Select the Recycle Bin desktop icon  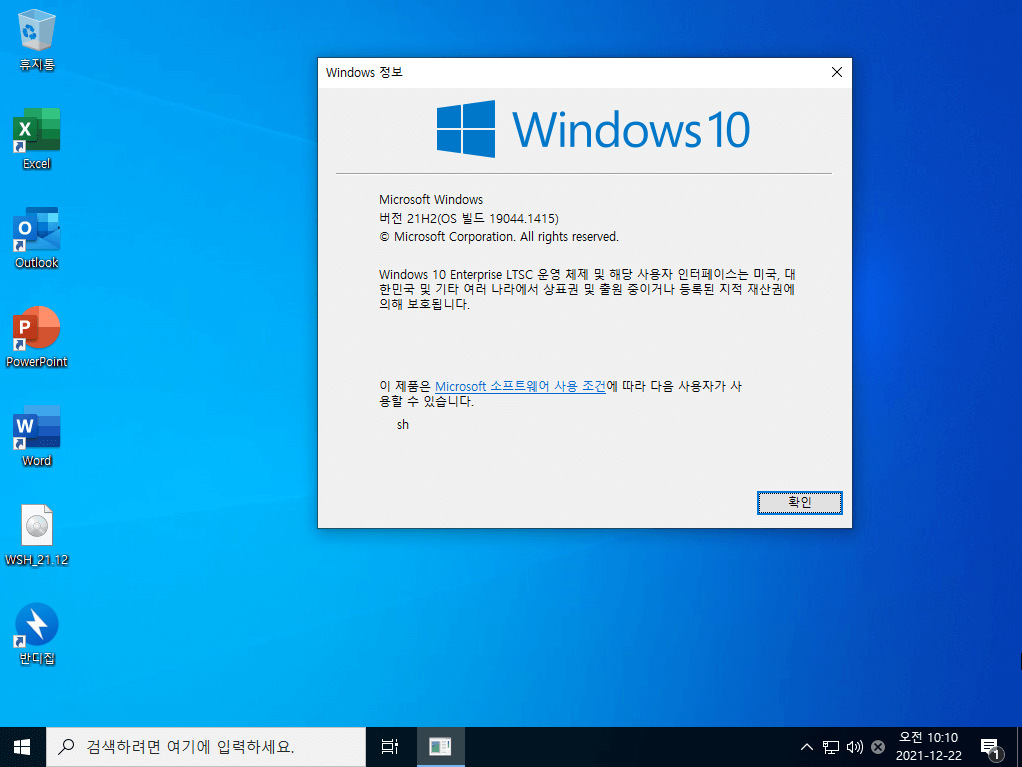coord(36,40)
